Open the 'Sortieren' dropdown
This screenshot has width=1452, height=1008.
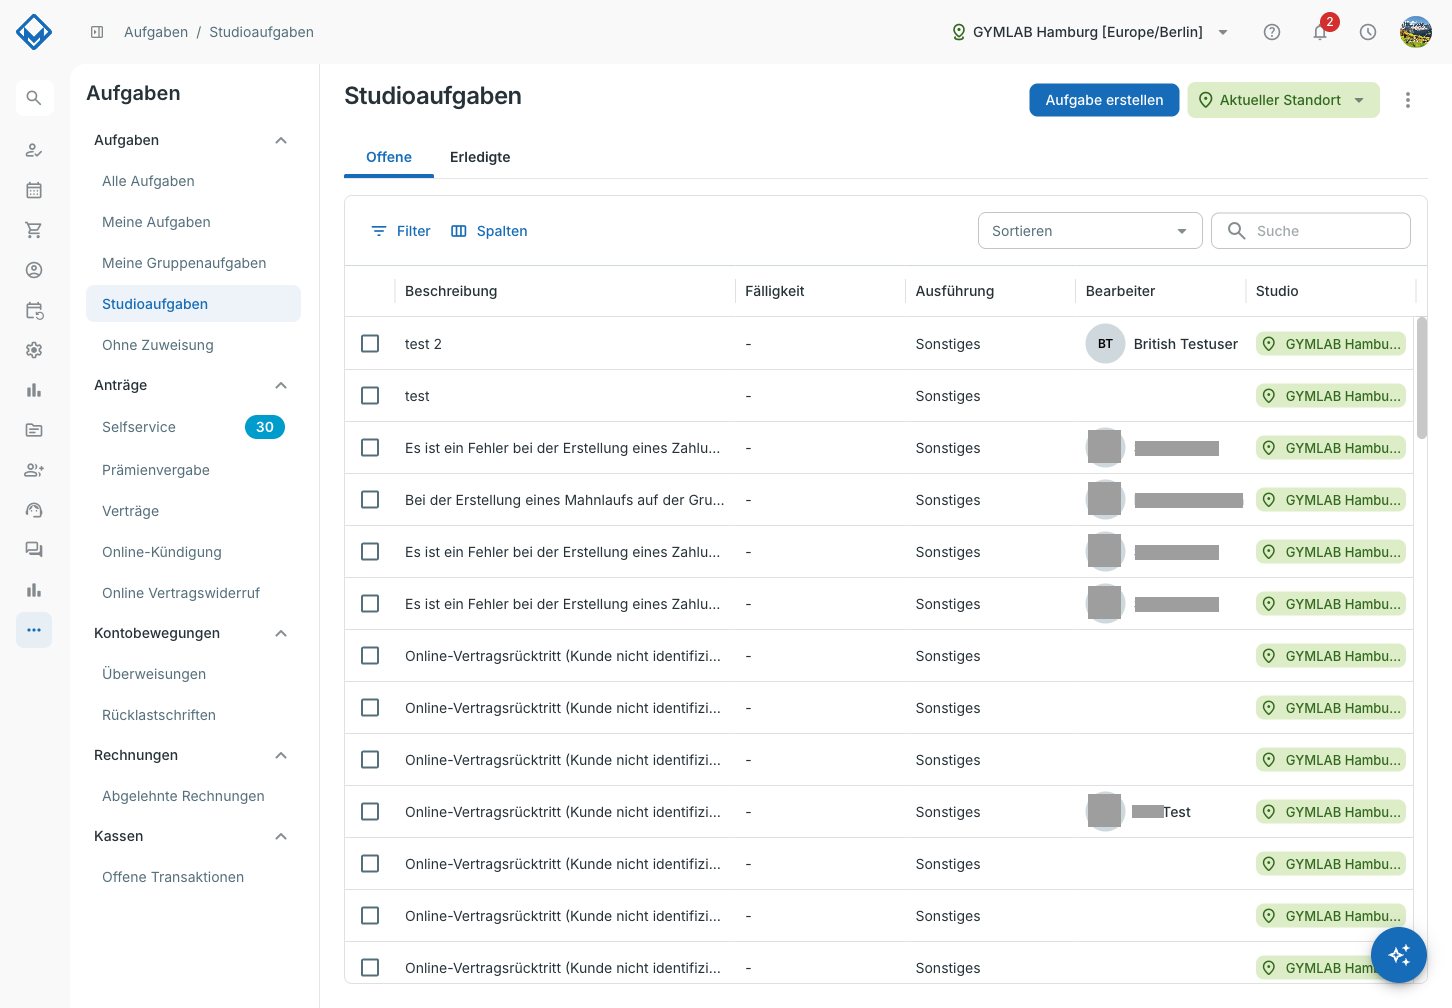click(1090, 231)
